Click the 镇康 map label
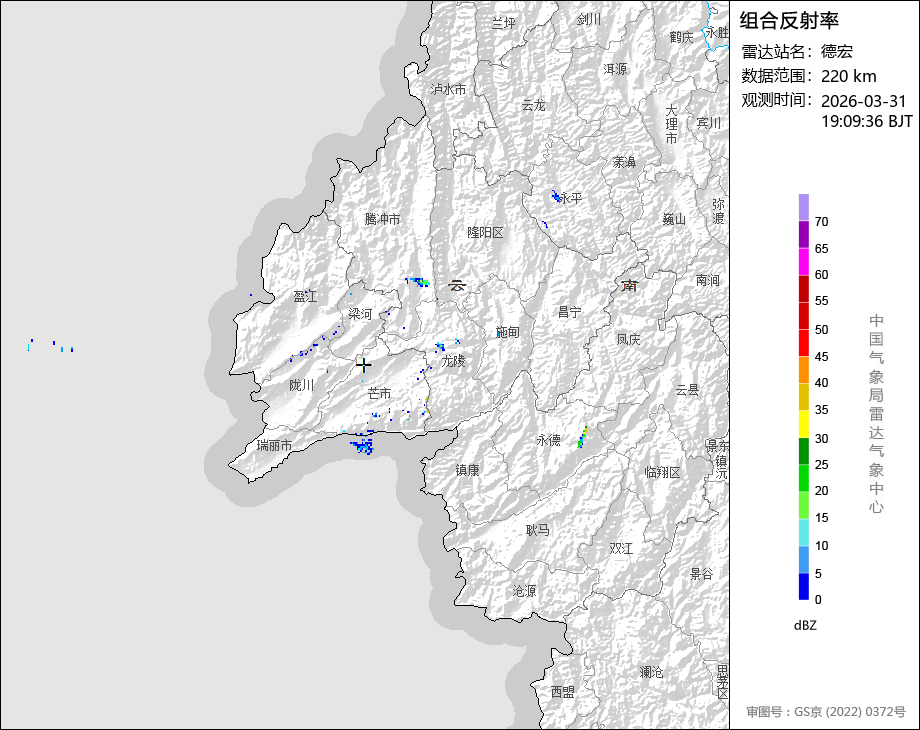 pyautogui.click(x=468, y=470)
